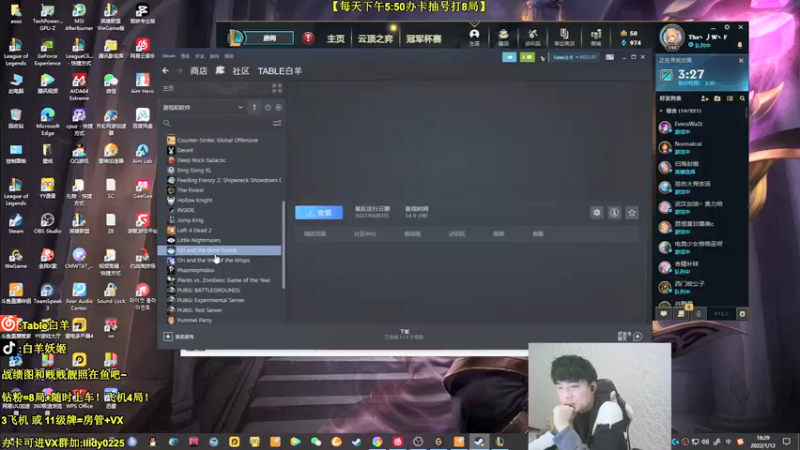Open the 冠军杯赛 Clash tab in League
This screenshot has width=800, height=450.
(424, 39)
